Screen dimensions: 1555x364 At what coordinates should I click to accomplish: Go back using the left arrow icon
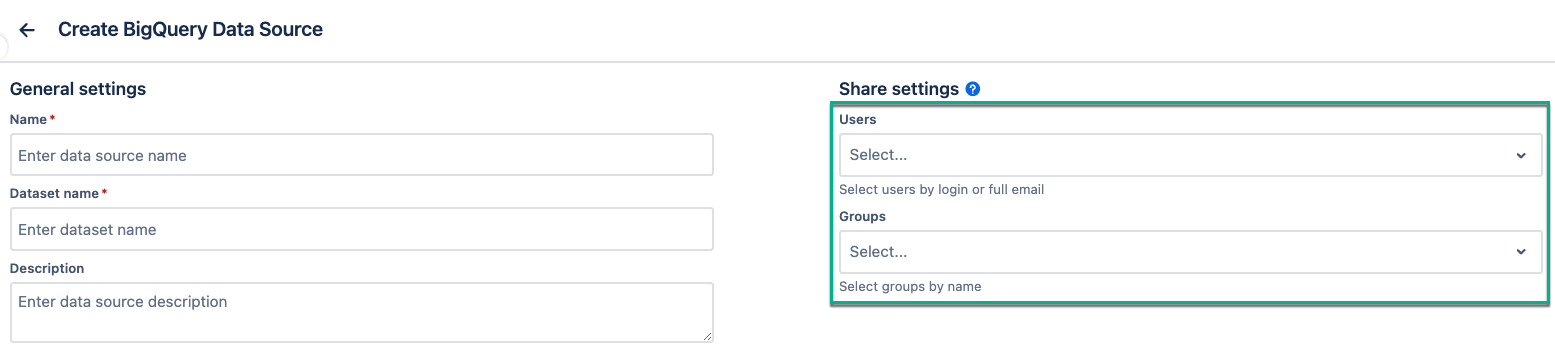point(27,30)
